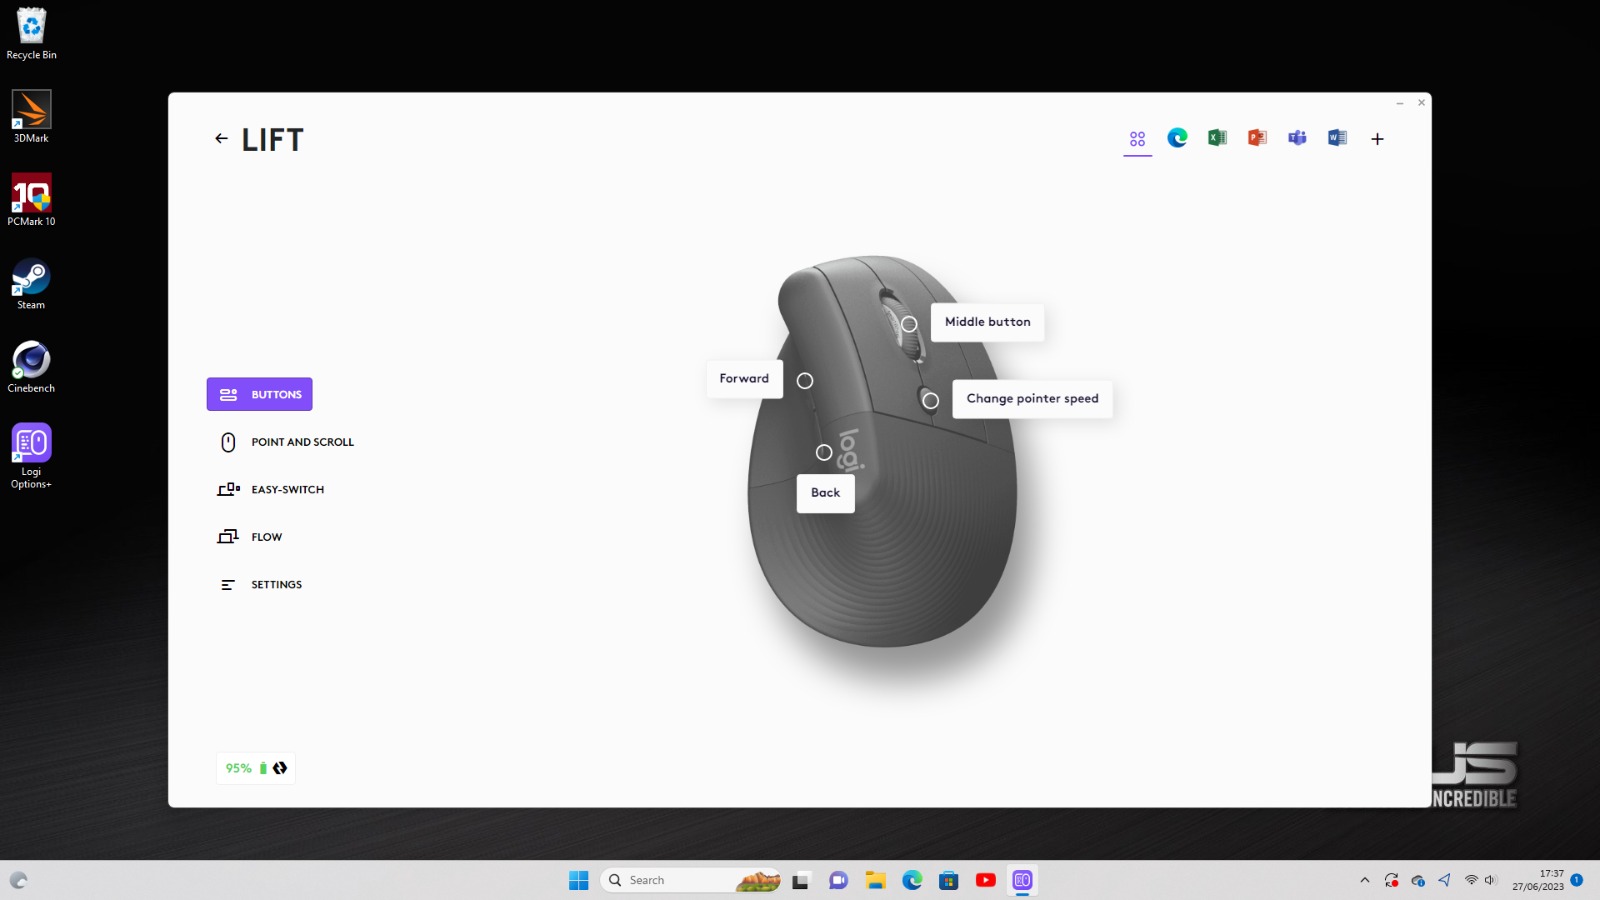Open the POINT AND SCROLL section

point(286,442)
